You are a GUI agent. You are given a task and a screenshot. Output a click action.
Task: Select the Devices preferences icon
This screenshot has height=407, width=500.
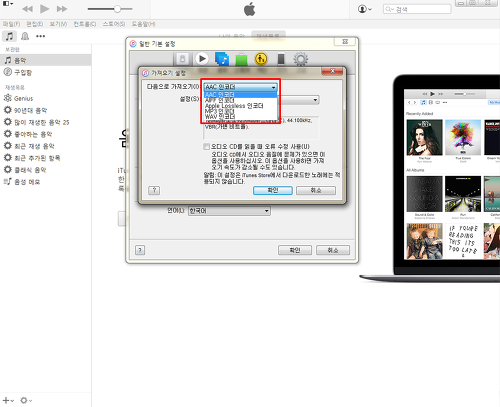(x=281, y=59)
